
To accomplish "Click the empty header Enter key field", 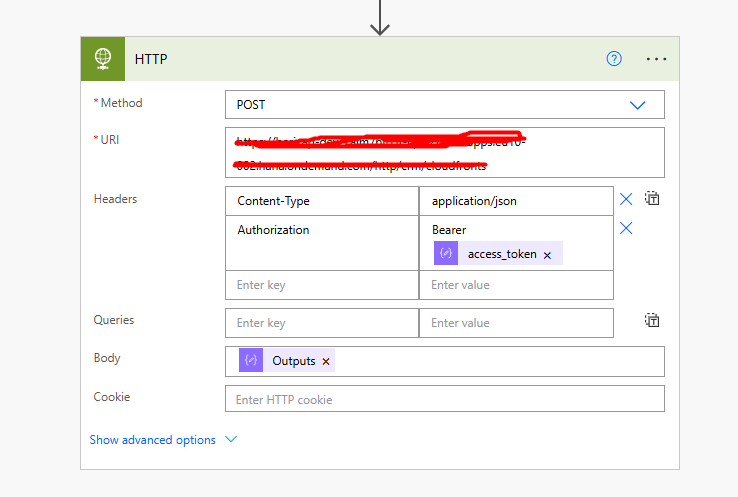I will 321,285.
